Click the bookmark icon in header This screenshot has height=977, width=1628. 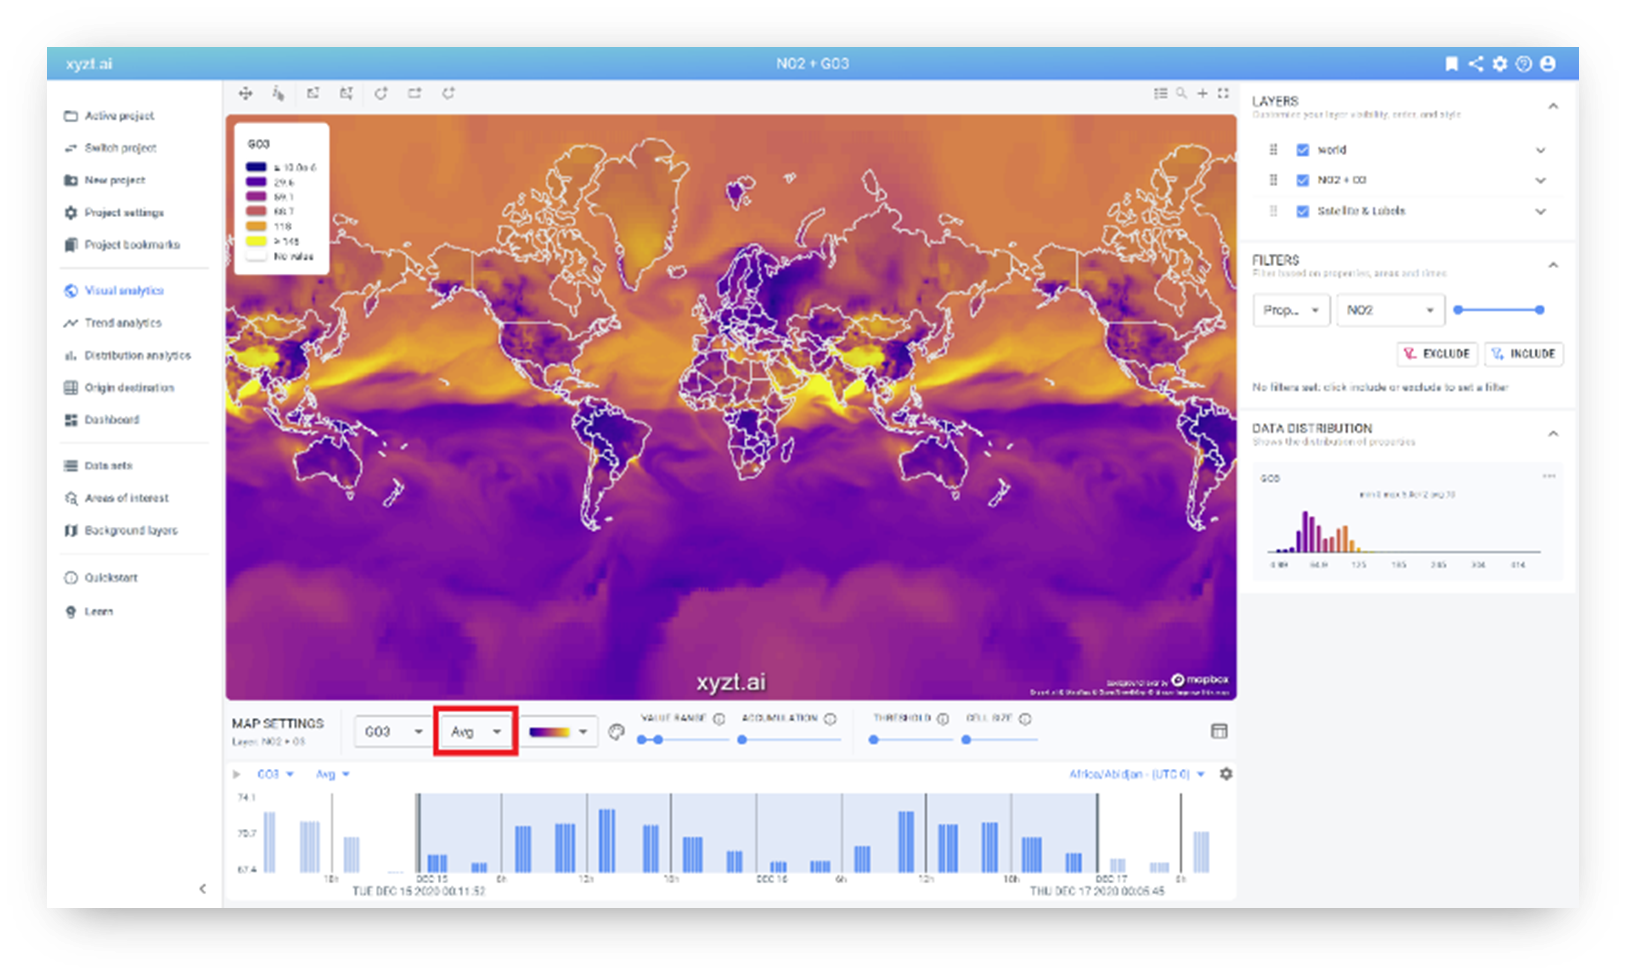pyautogui.click(x=1451, y=63)
